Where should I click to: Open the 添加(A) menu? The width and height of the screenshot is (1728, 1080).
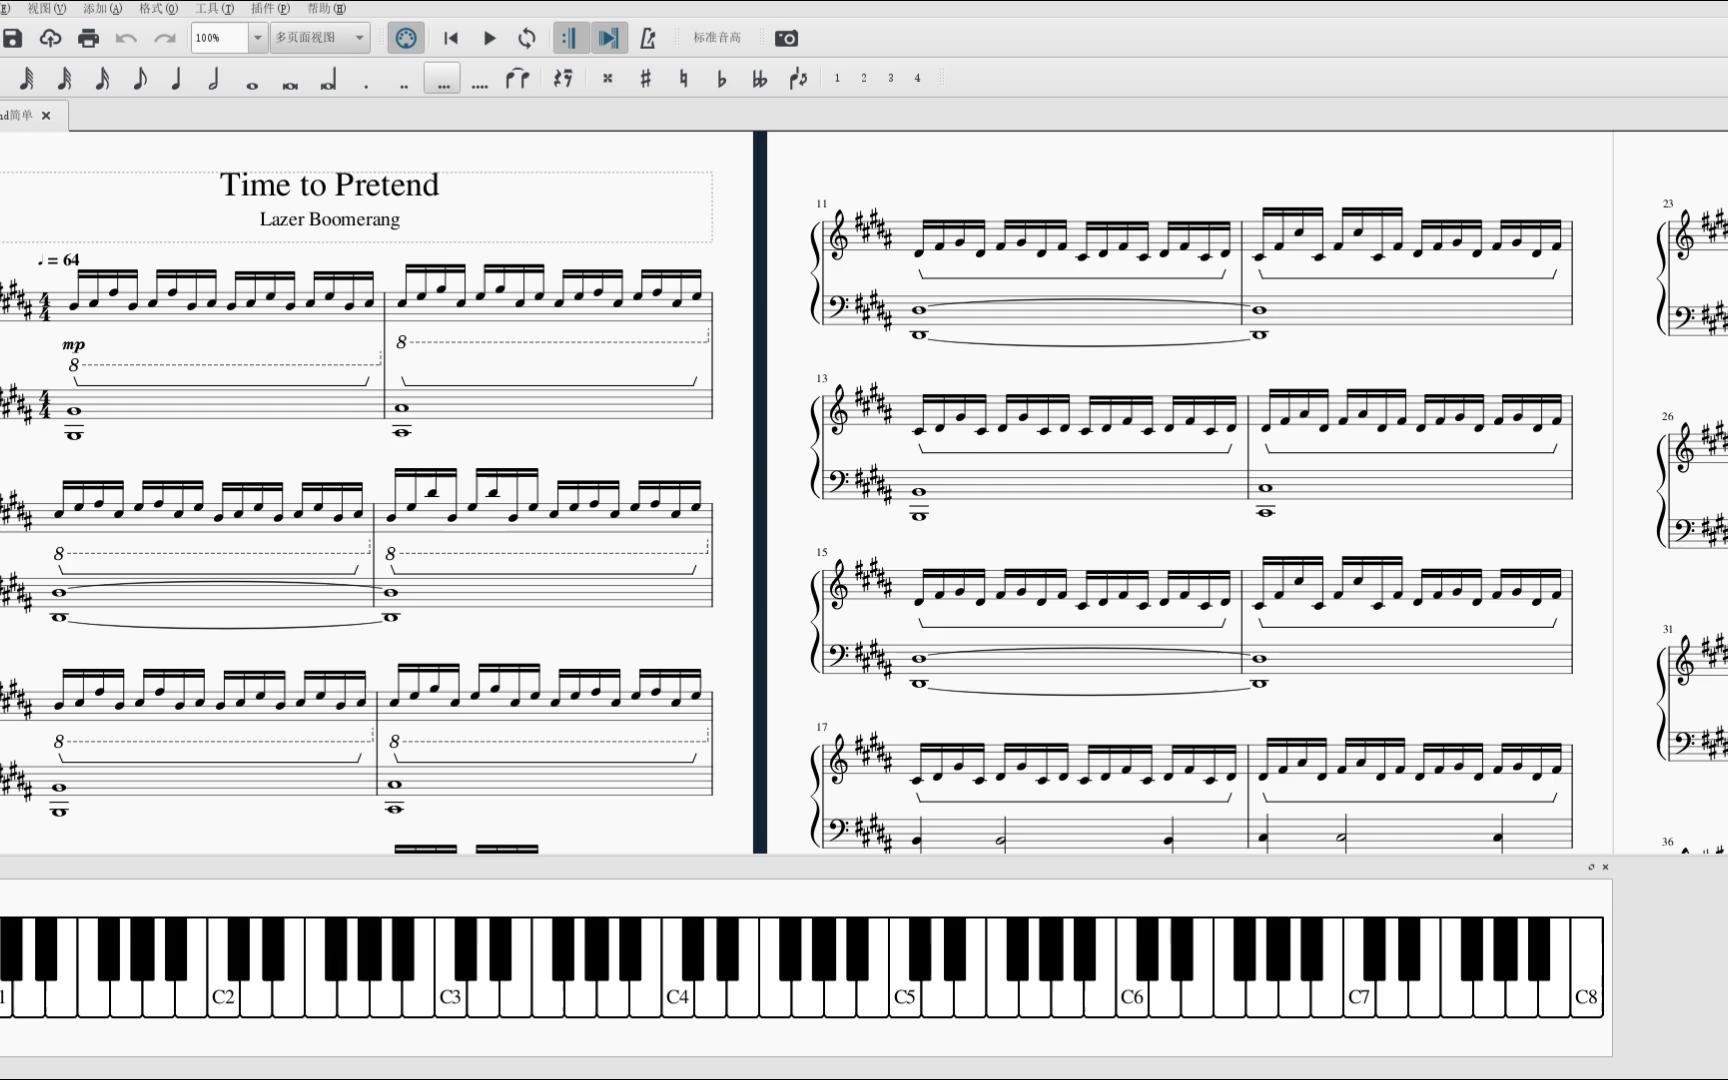click(x=103, y=8)
